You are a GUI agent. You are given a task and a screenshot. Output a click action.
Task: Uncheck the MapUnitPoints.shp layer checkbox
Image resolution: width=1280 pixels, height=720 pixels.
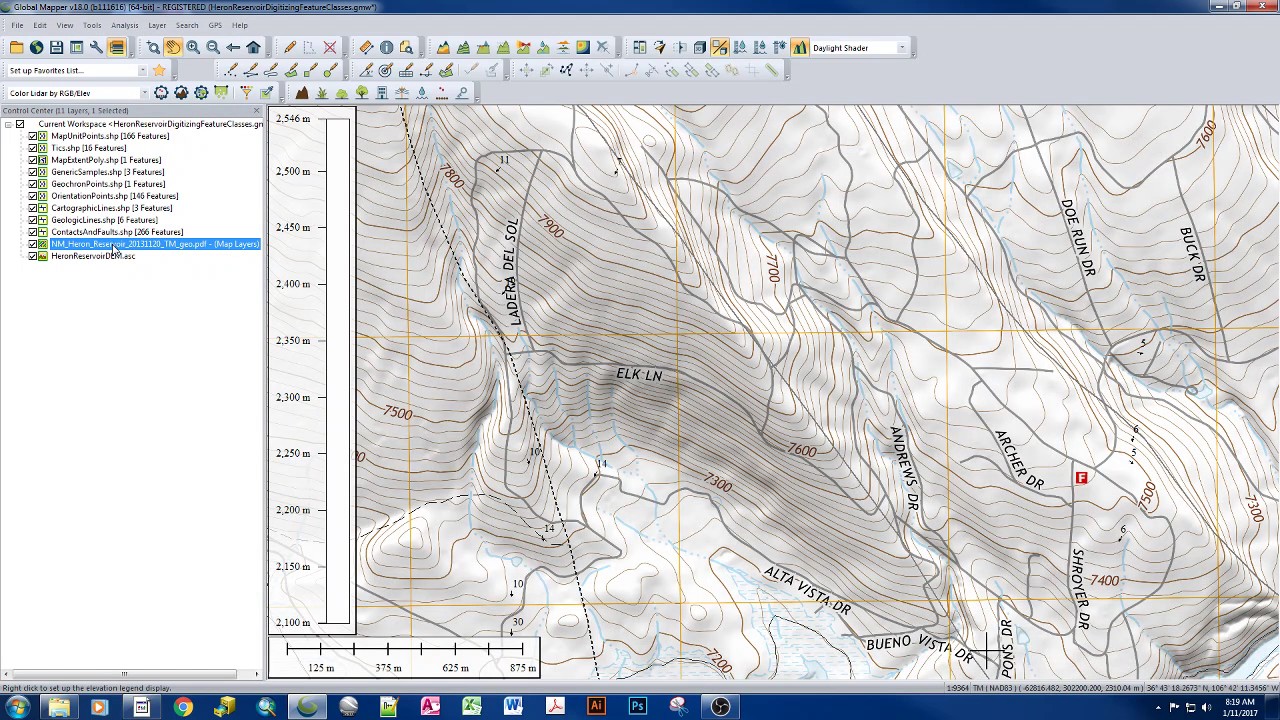click(x=33, y=136)
